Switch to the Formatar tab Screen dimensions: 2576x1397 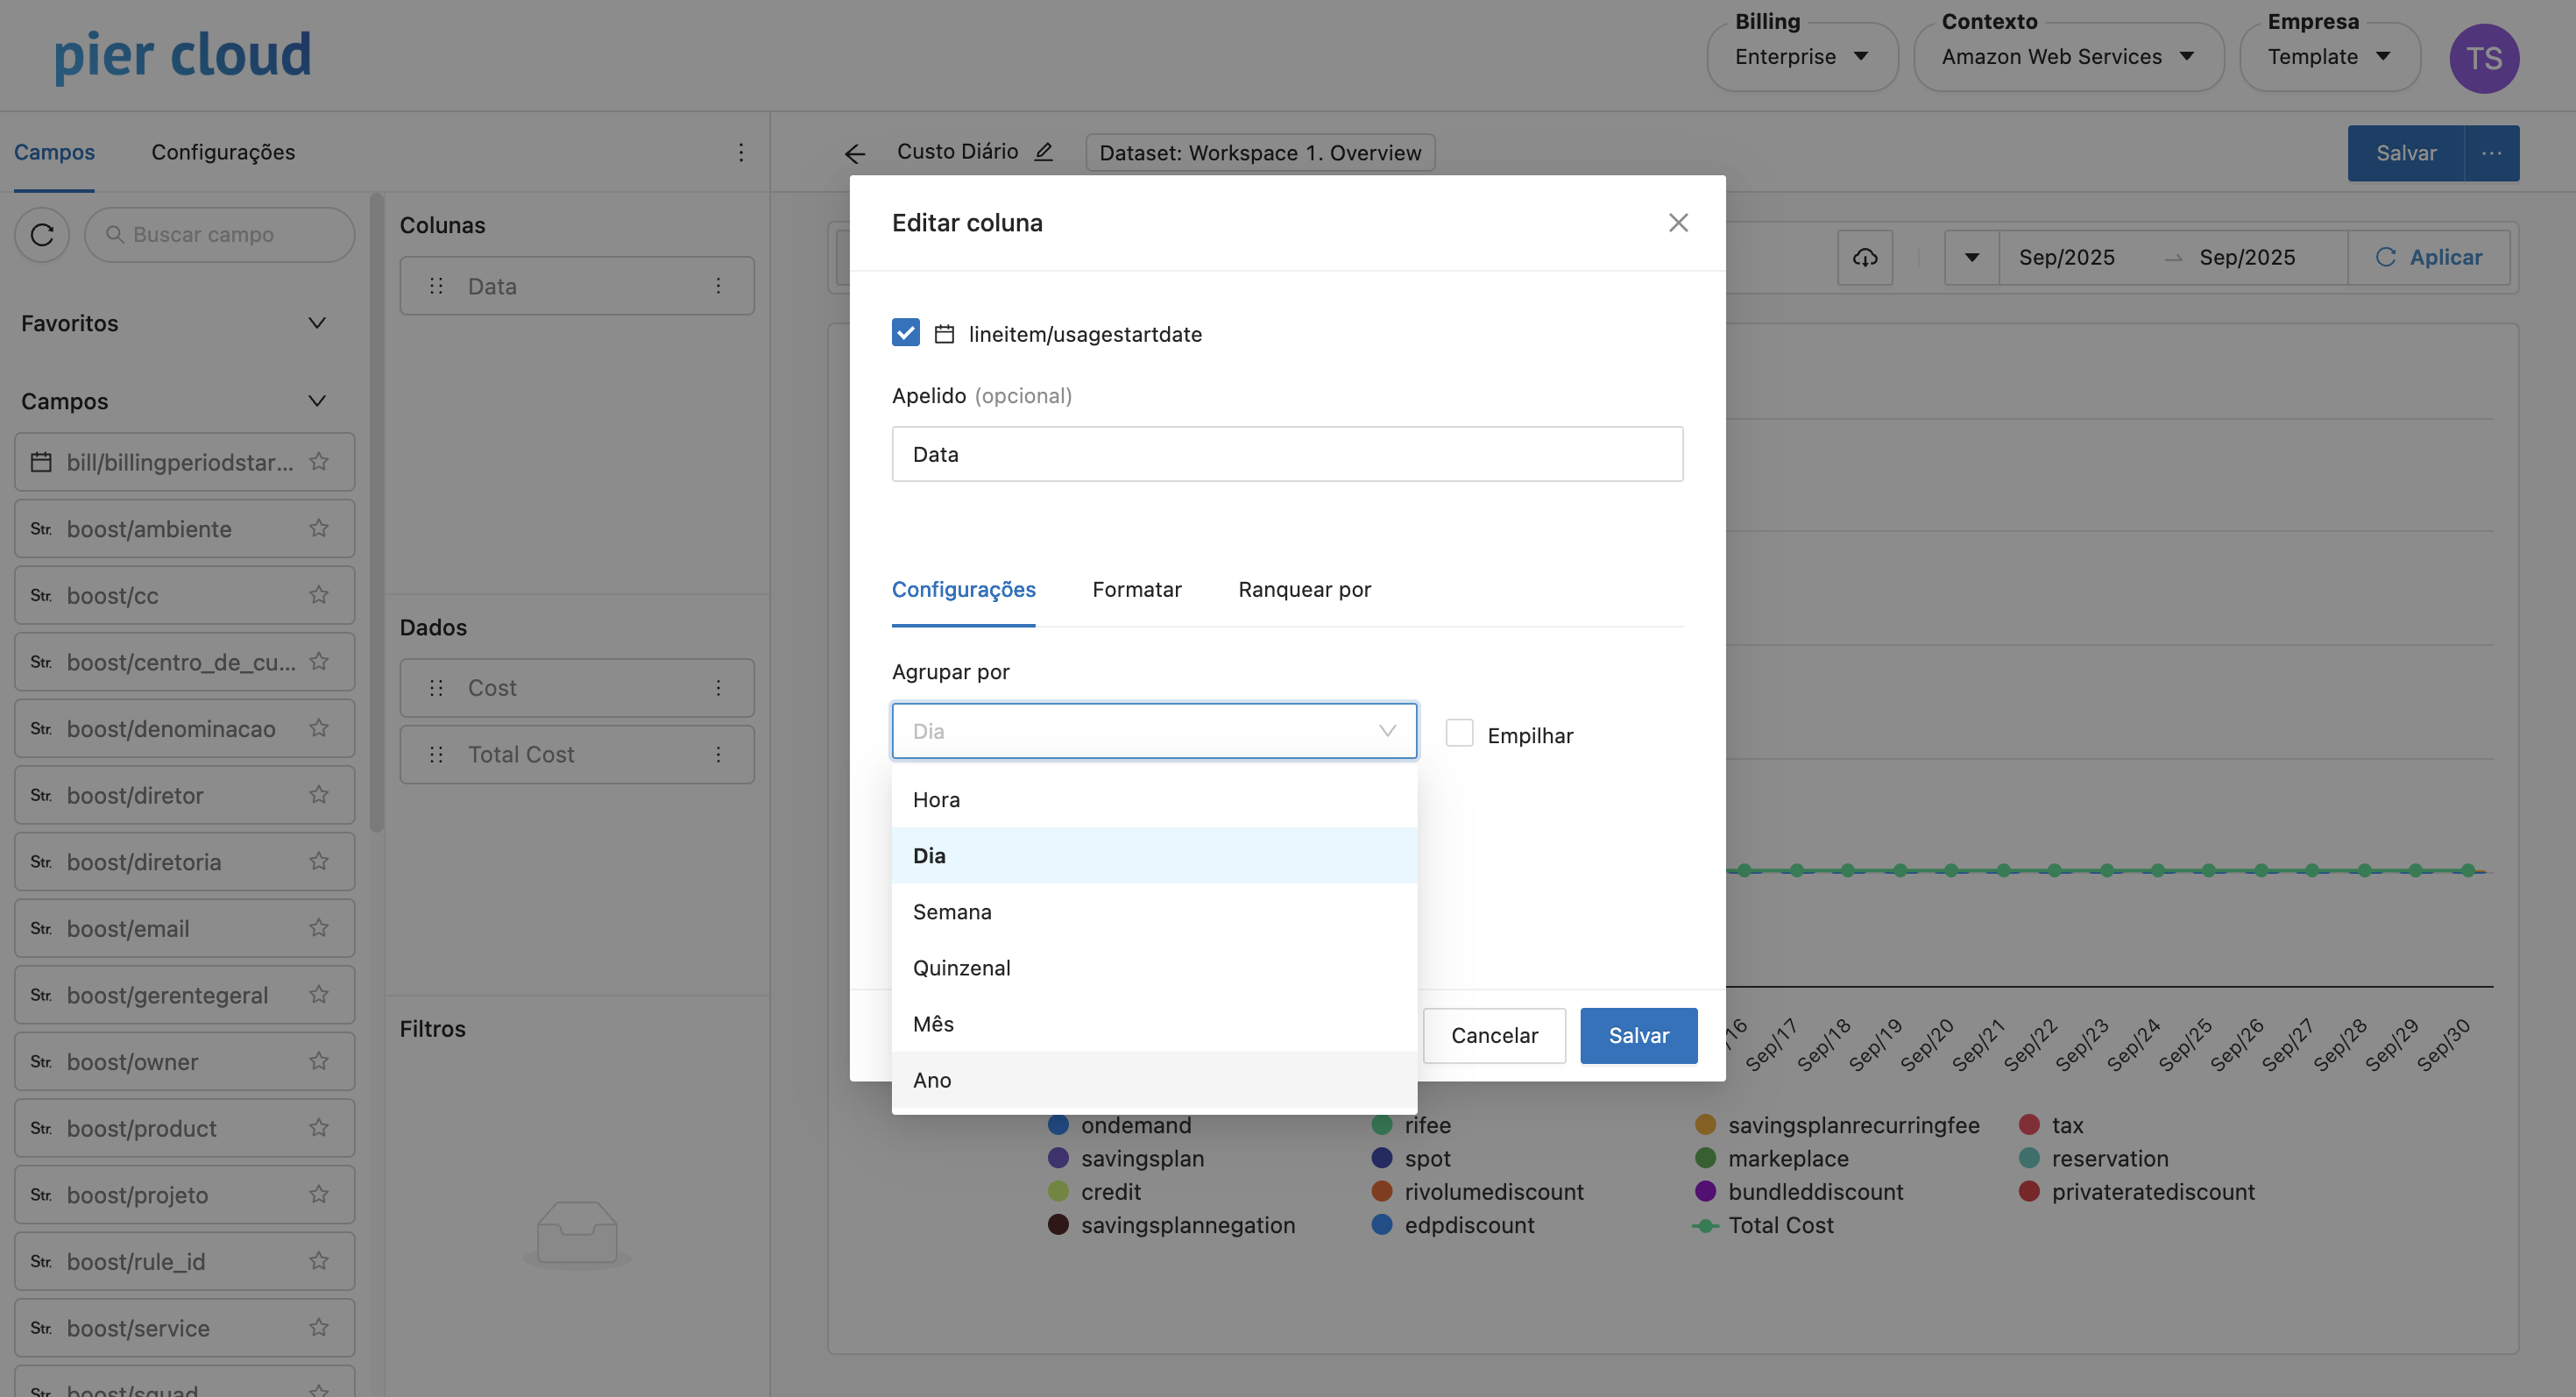[1136, 590]
